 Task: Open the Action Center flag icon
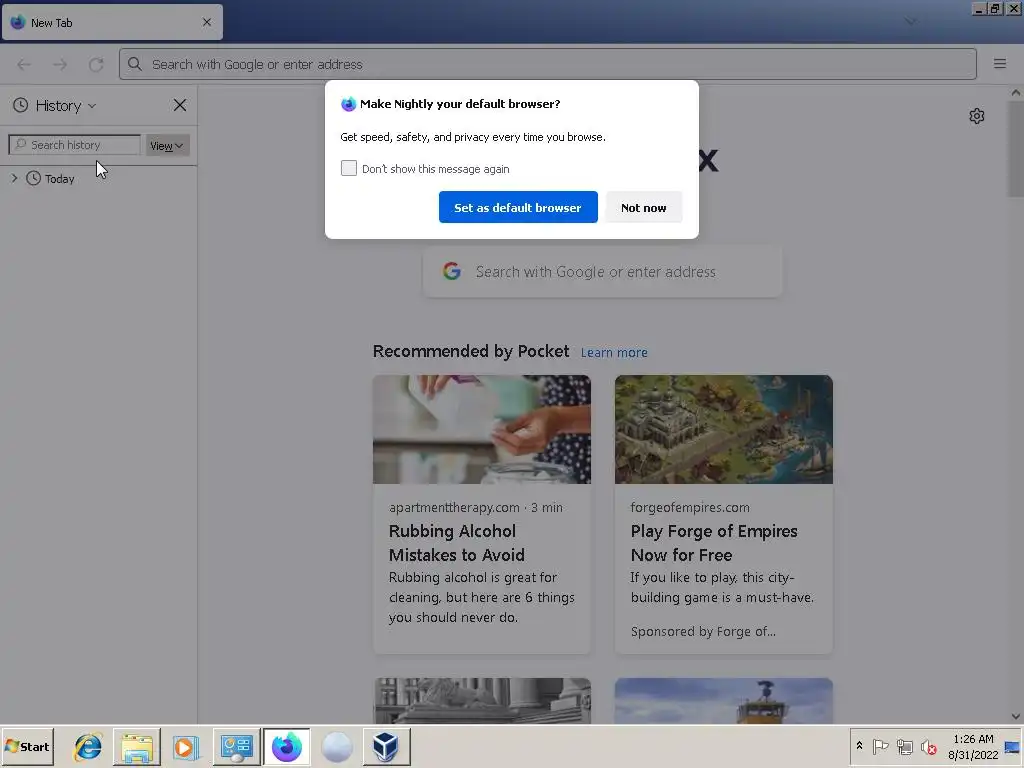880,746
